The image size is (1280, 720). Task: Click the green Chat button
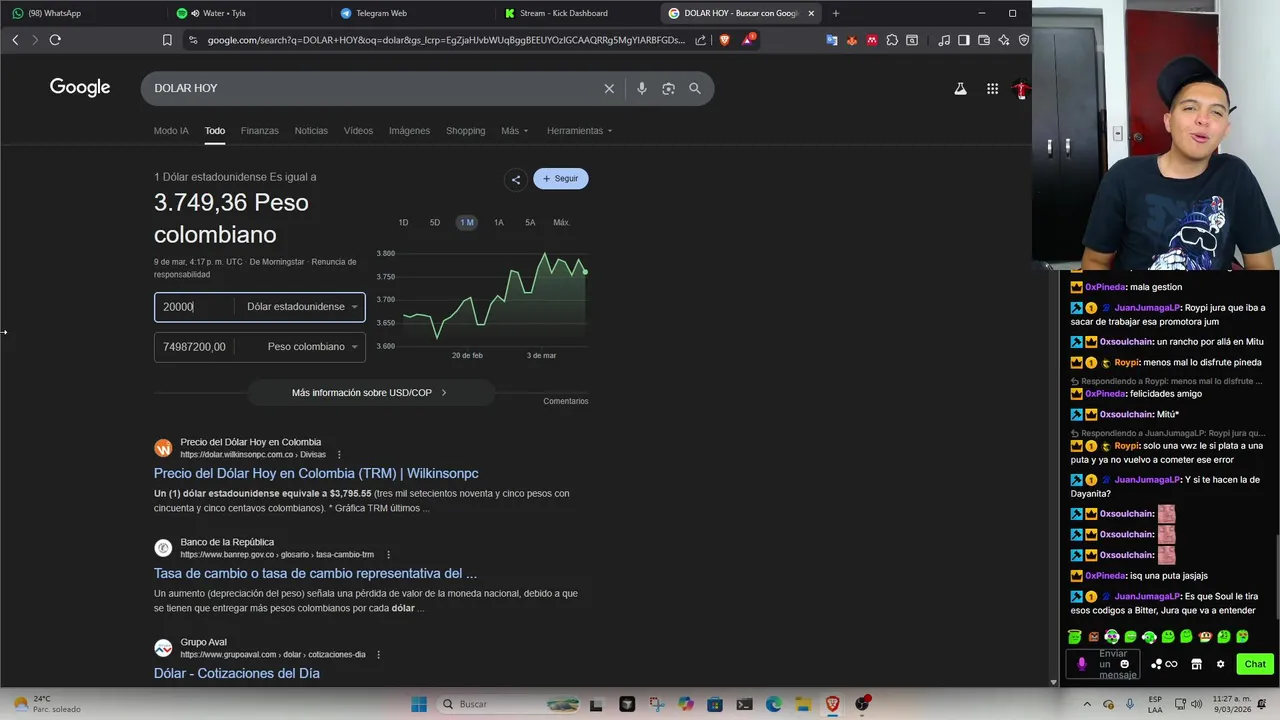pos(1255,664)
